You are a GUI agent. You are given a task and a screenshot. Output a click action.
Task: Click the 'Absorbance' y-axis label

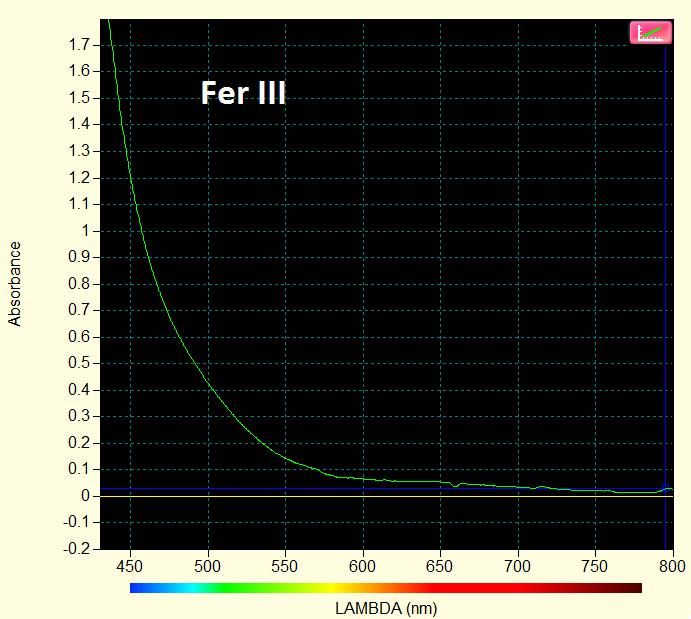pos(15,283)
